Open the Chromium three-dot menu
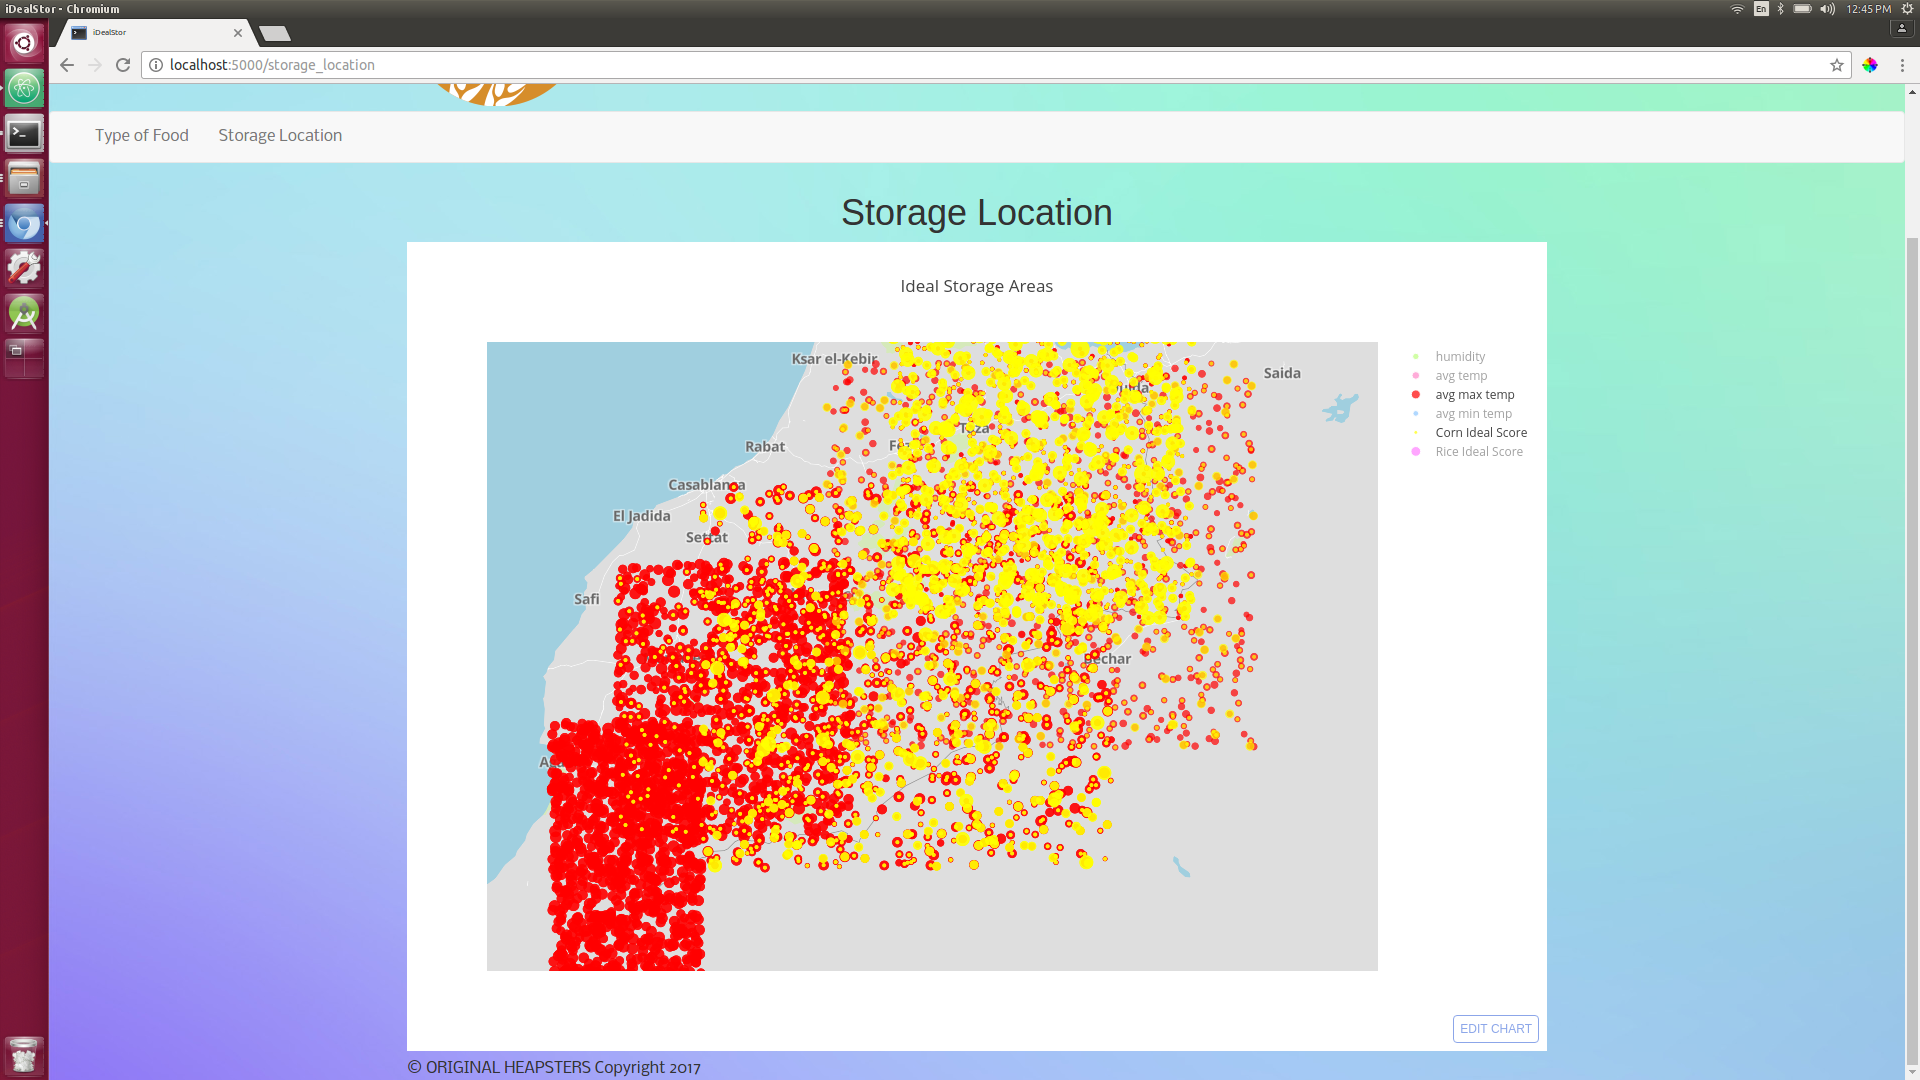Viewport: 1920px width, 1080px height. point(1902,65)
